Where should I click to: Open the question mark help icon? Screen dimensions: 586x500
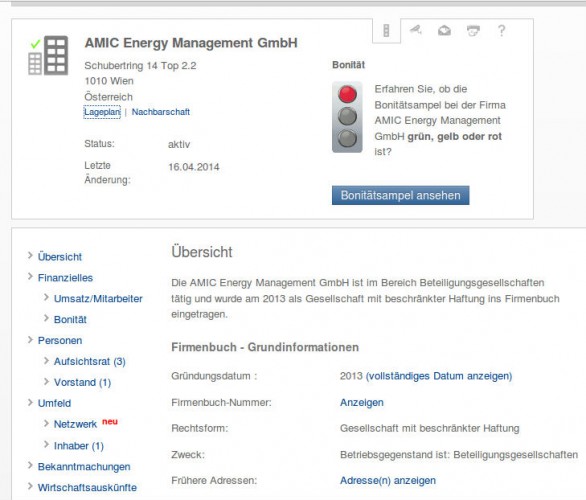click(502, 30)
